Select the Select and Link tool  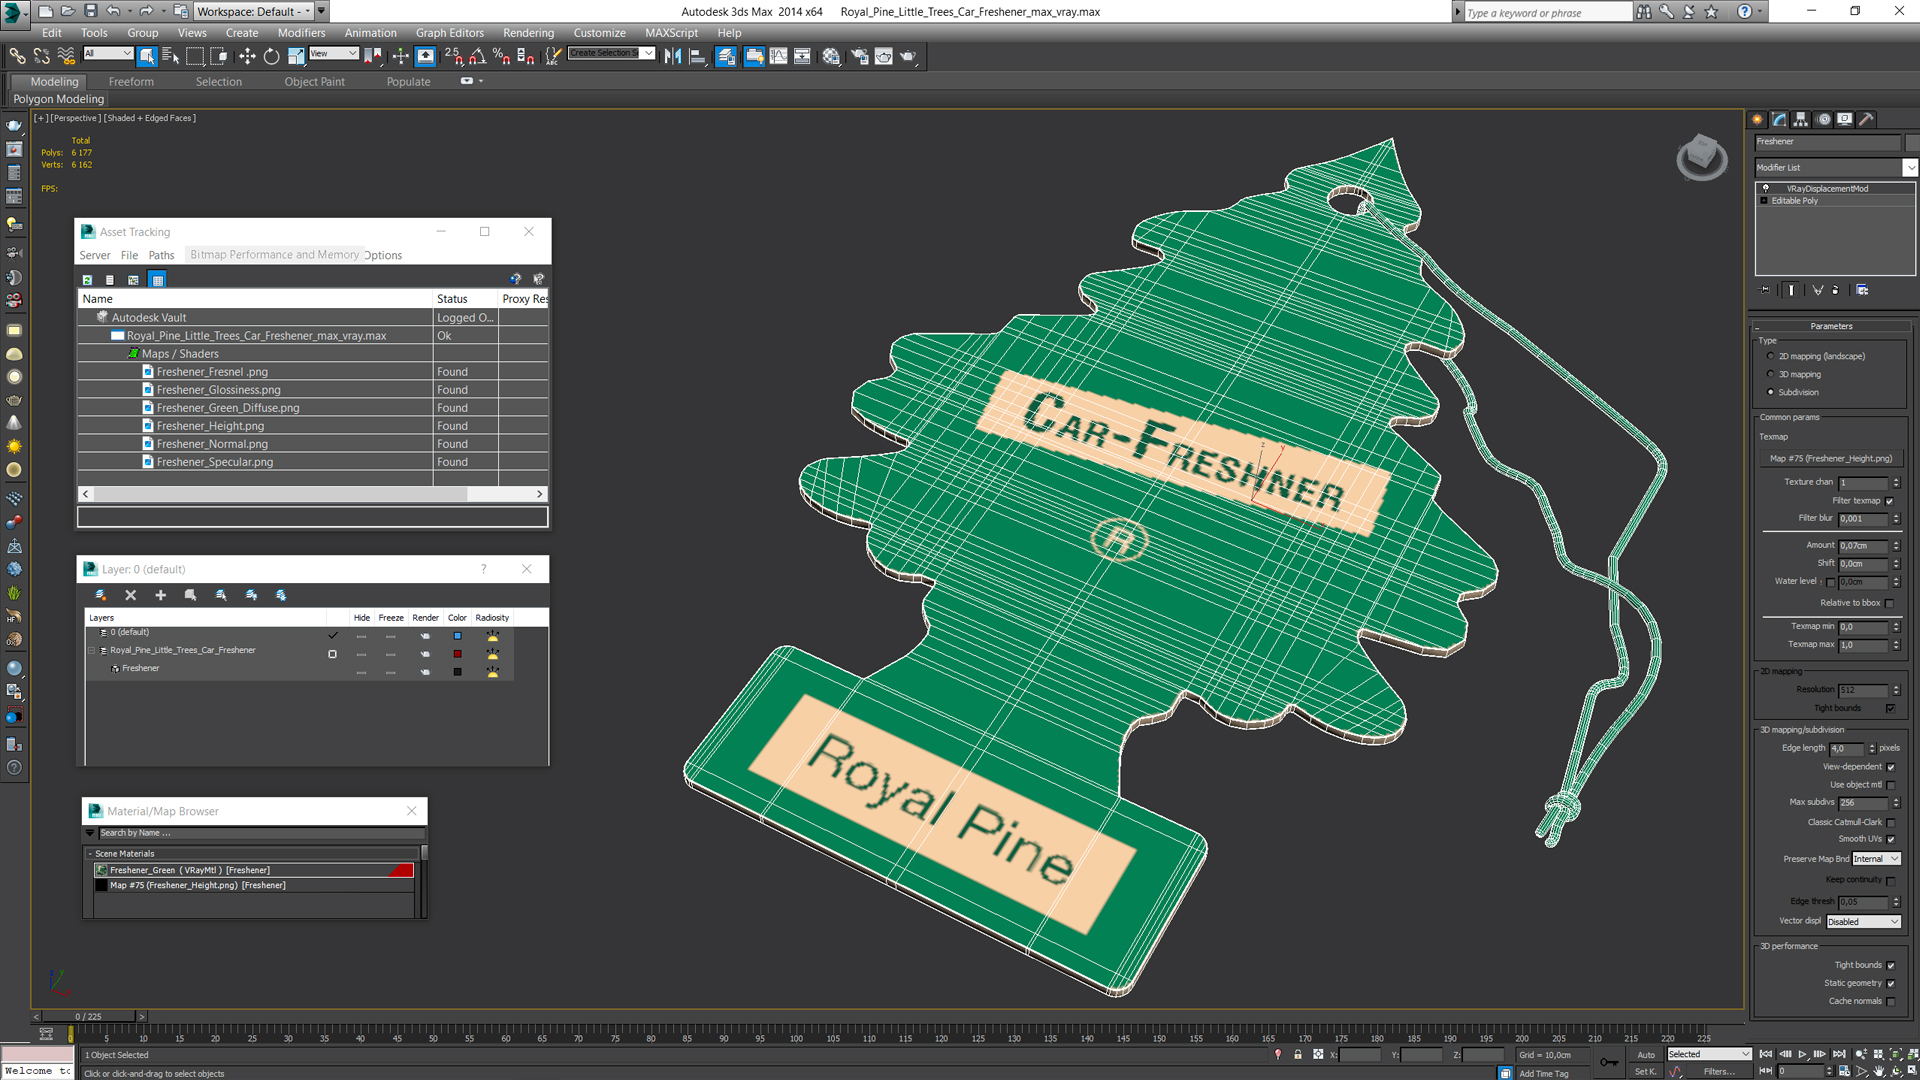[x=17, y=56]
